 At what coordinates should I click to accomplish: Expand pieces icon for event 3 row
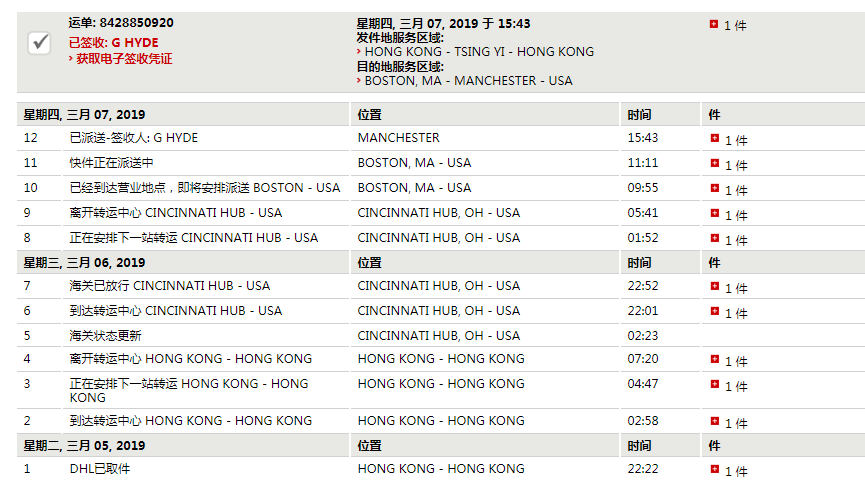point(714,384)
